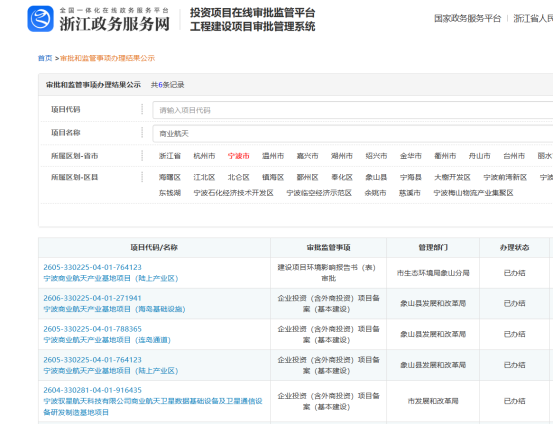The image size is (553, 424).
Task: Filter by district 北仑区
Action: pyautogui.click(x=238, y=177)
